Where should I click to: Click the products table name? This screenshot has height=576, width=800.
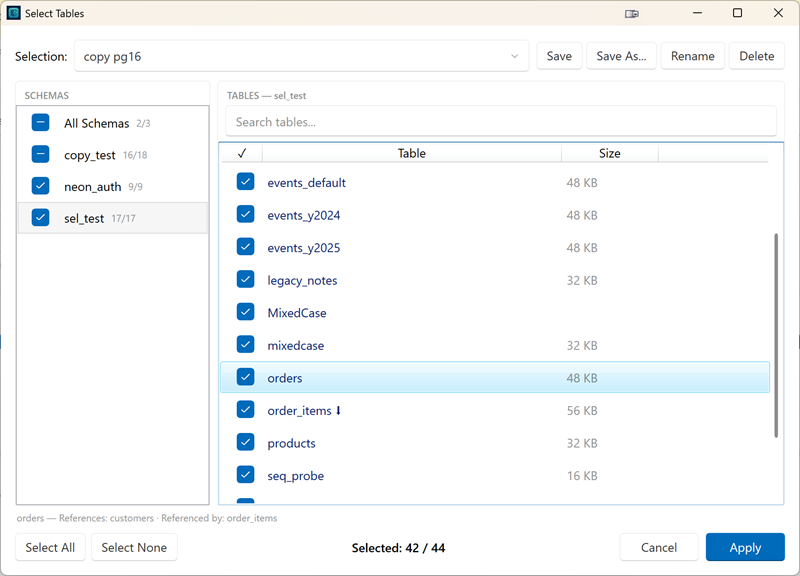291,443
